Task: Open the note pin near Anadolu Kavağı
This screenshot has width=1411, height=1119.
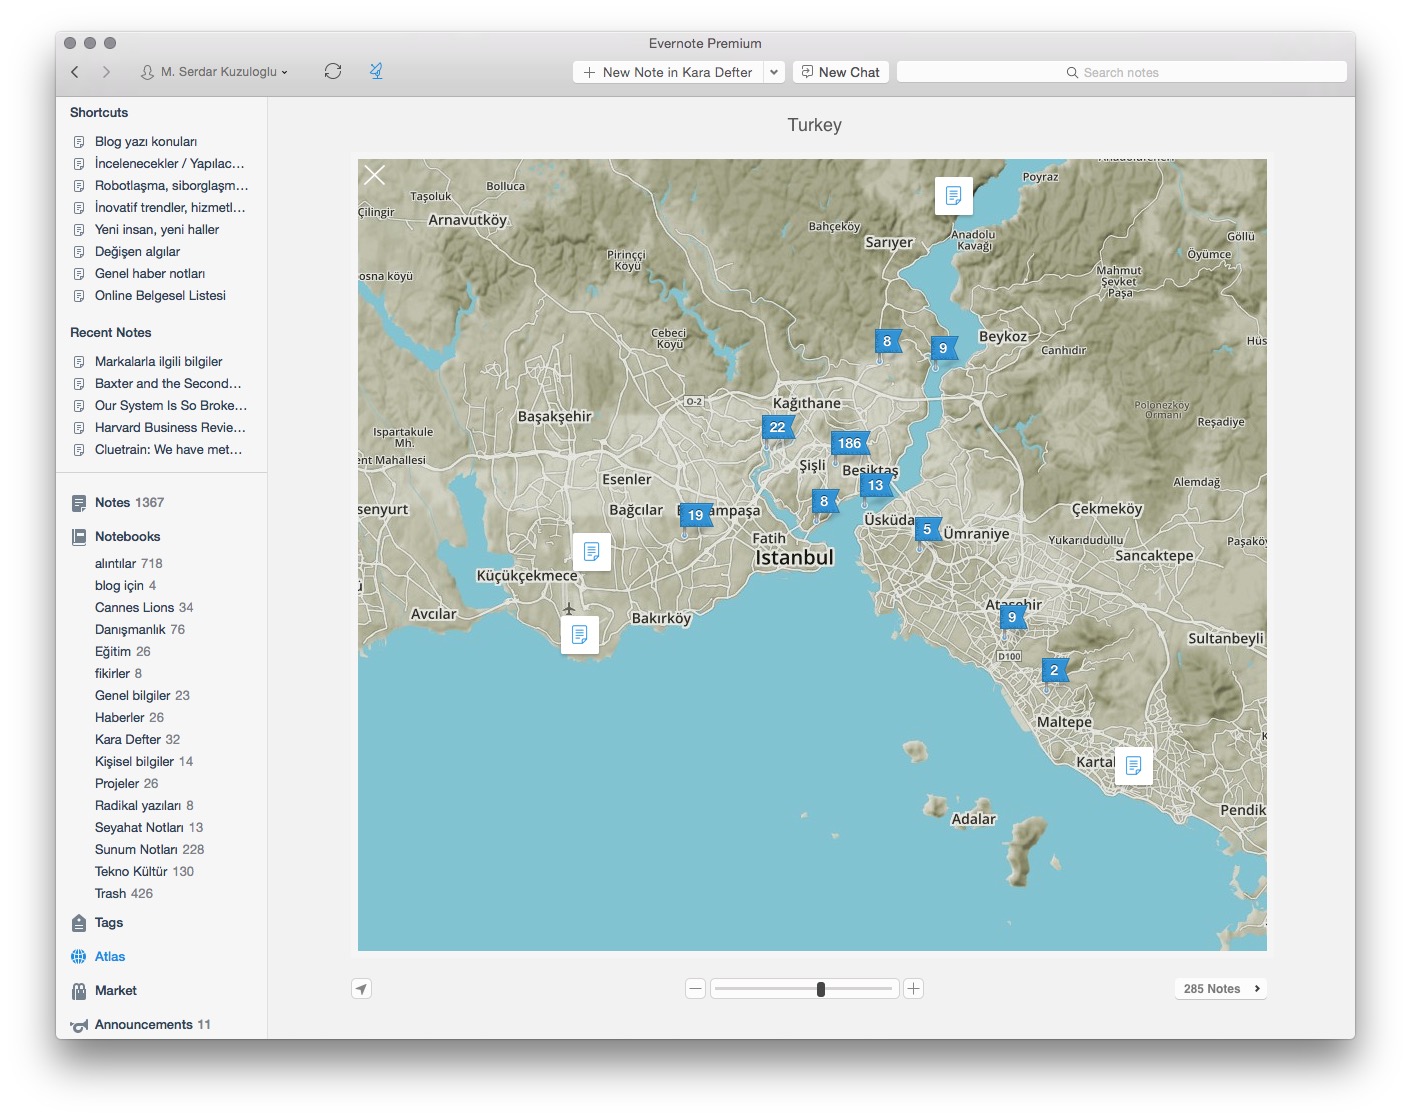Action: click(954, 196)
